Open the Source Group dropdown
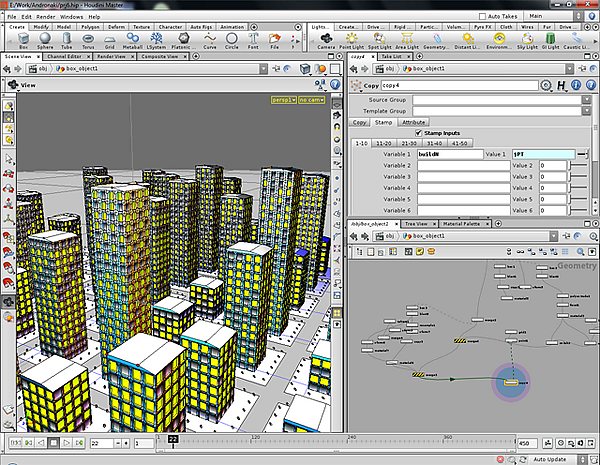The height and width of the screenshot is (465, 600). pos(586,99)
